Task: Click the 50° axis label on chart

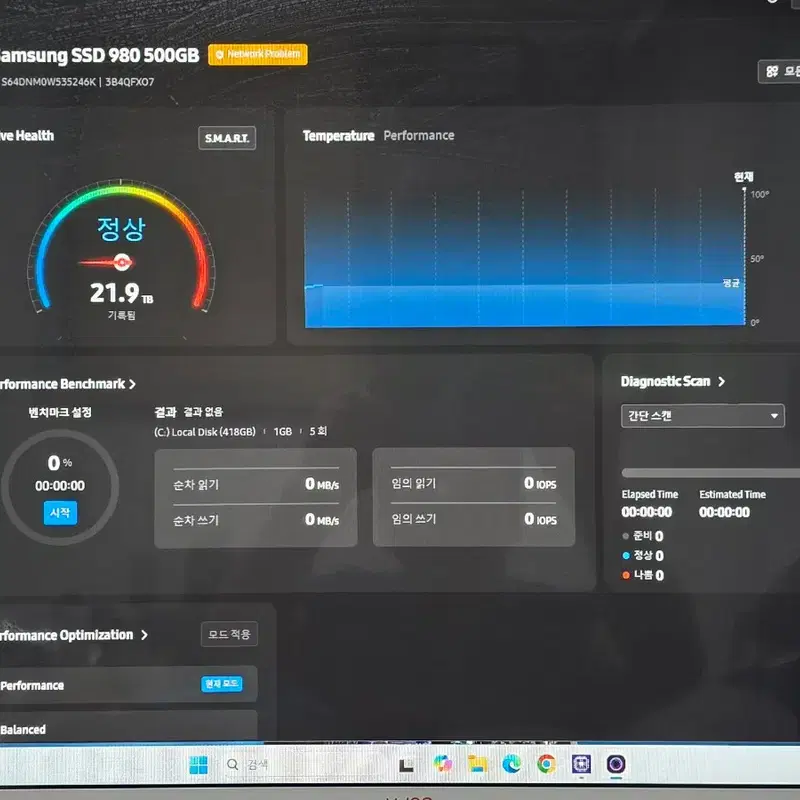Action: tap(757, 259)
